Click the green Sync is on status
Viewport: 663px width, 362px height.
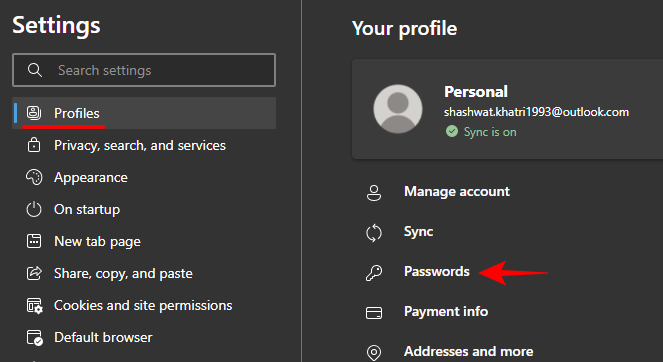pos(481,132)
